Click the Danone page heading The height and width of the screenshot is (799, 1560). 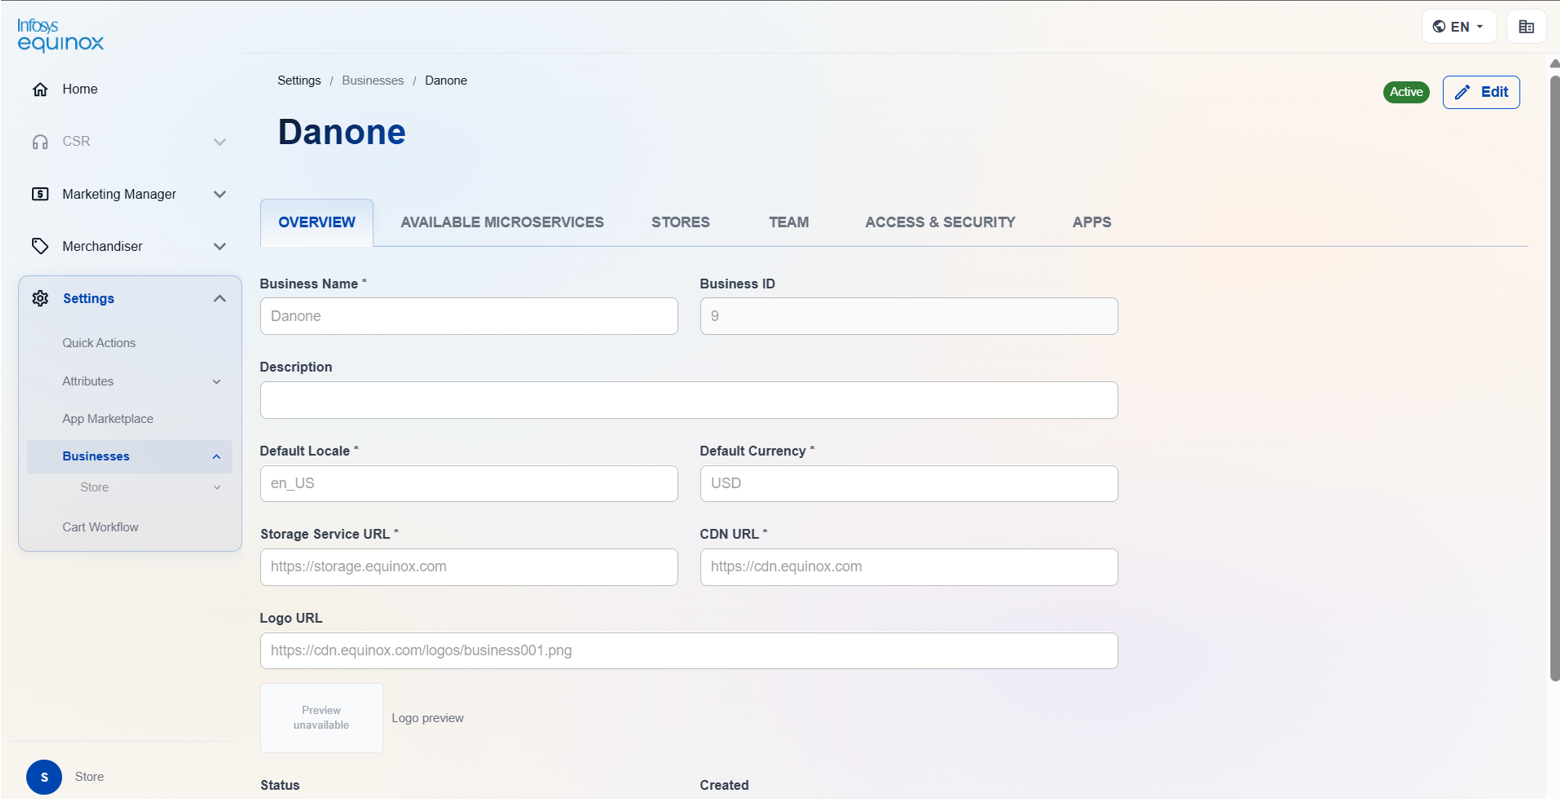(x=342, y=132)
